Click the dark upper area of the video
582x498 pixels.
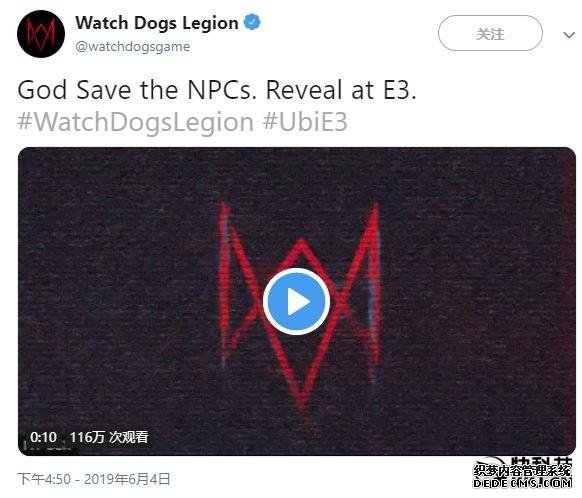click(x=297, y=174)
